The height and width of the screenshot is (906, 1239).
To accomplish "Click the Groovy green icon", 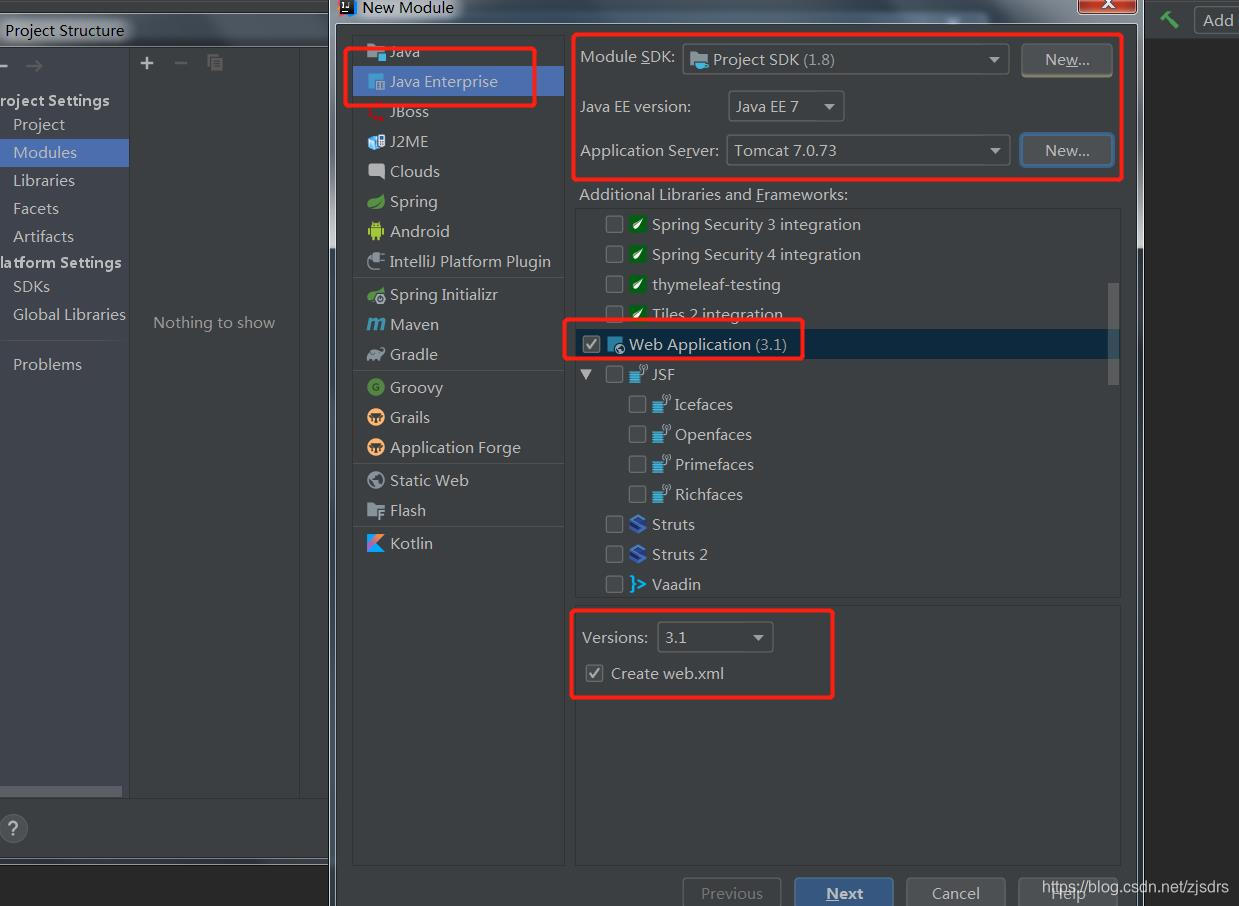I will pyautogui.click(x=376, y=388).
